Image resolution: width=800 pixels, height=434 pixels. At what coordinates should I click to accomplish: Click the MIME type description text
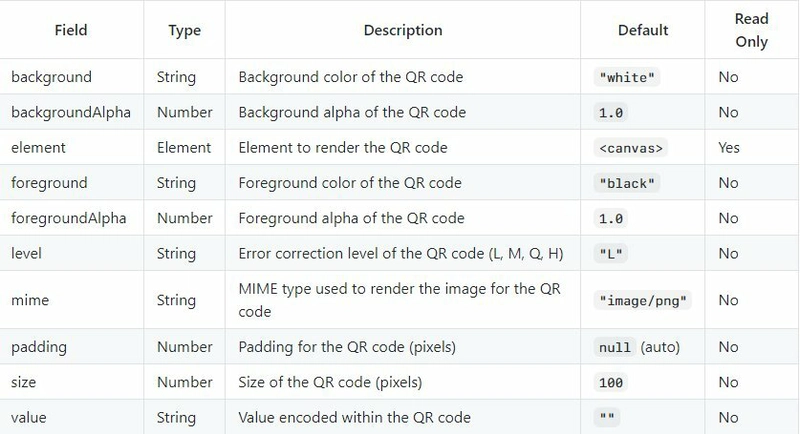(399, 300)
